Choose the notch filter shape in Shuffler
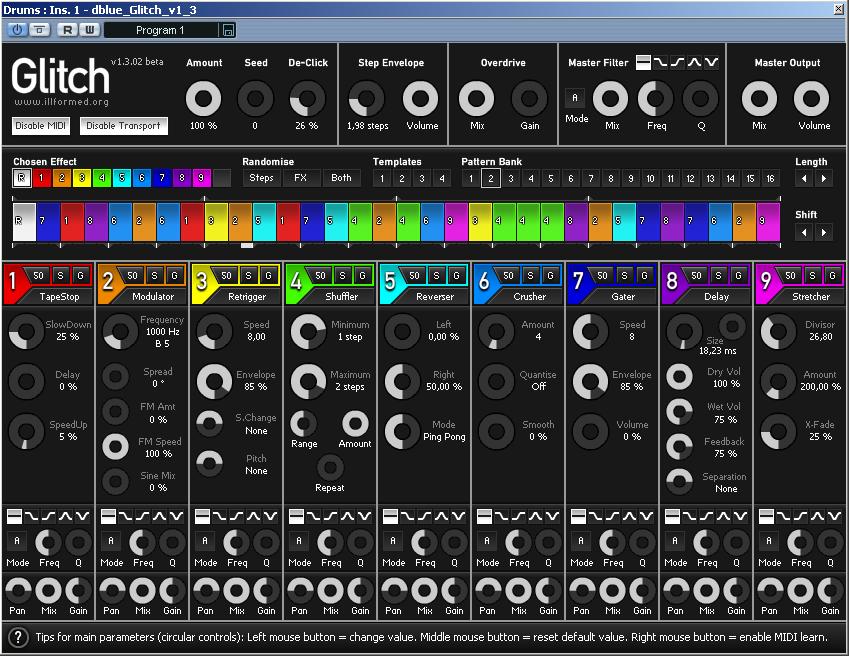This screenshot has width=849, height=656. [364, 516]
